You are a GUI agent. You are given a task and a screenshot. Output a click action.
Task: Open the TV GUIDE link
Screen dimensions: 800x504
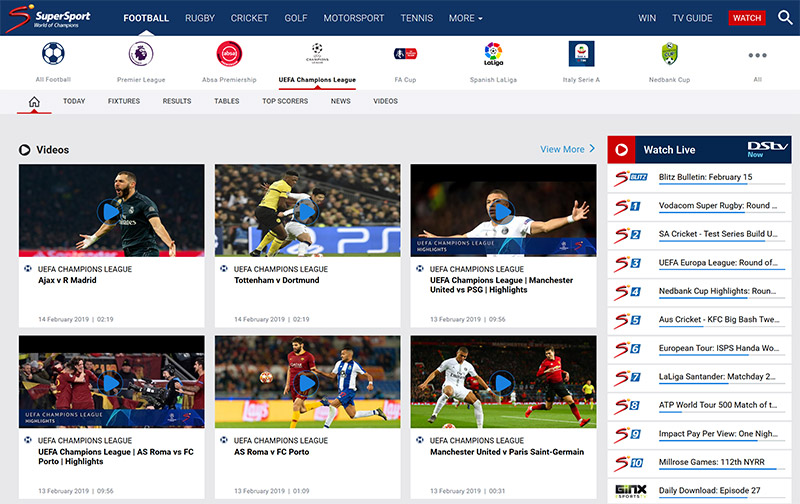692,18
